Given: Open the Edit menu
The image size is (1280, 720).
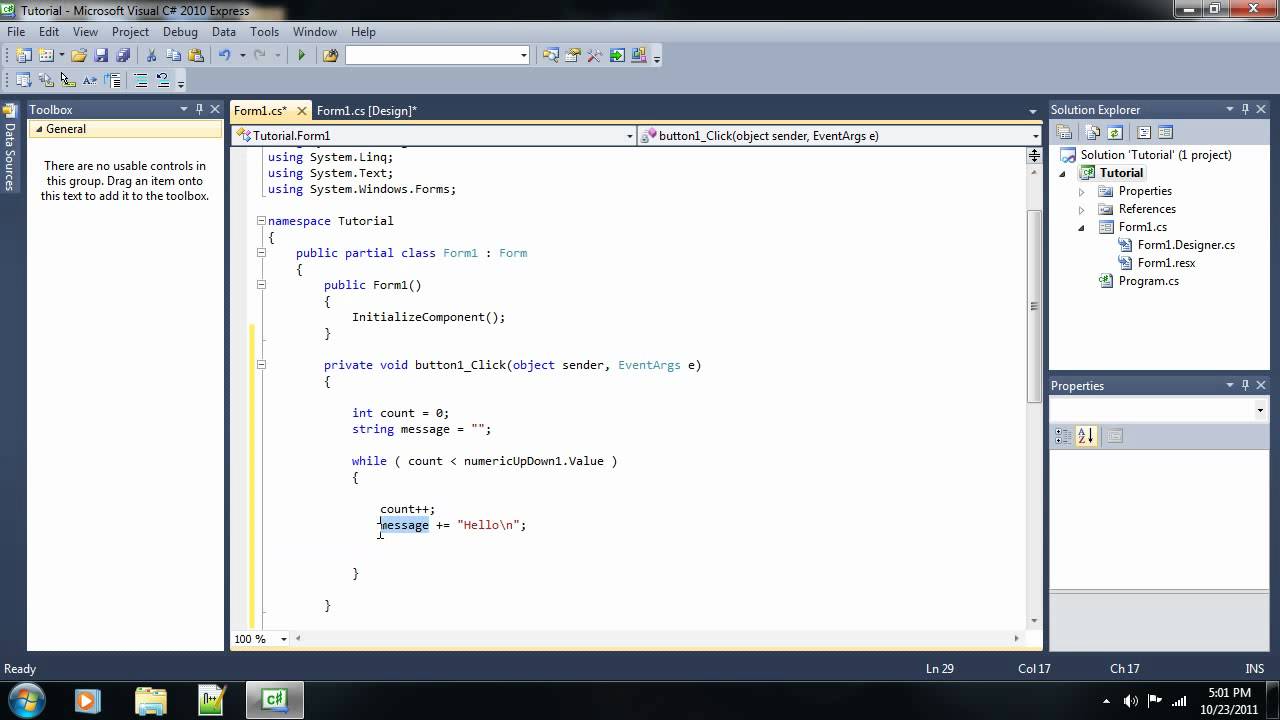Looking at the screenshot, I should point(49,32).
